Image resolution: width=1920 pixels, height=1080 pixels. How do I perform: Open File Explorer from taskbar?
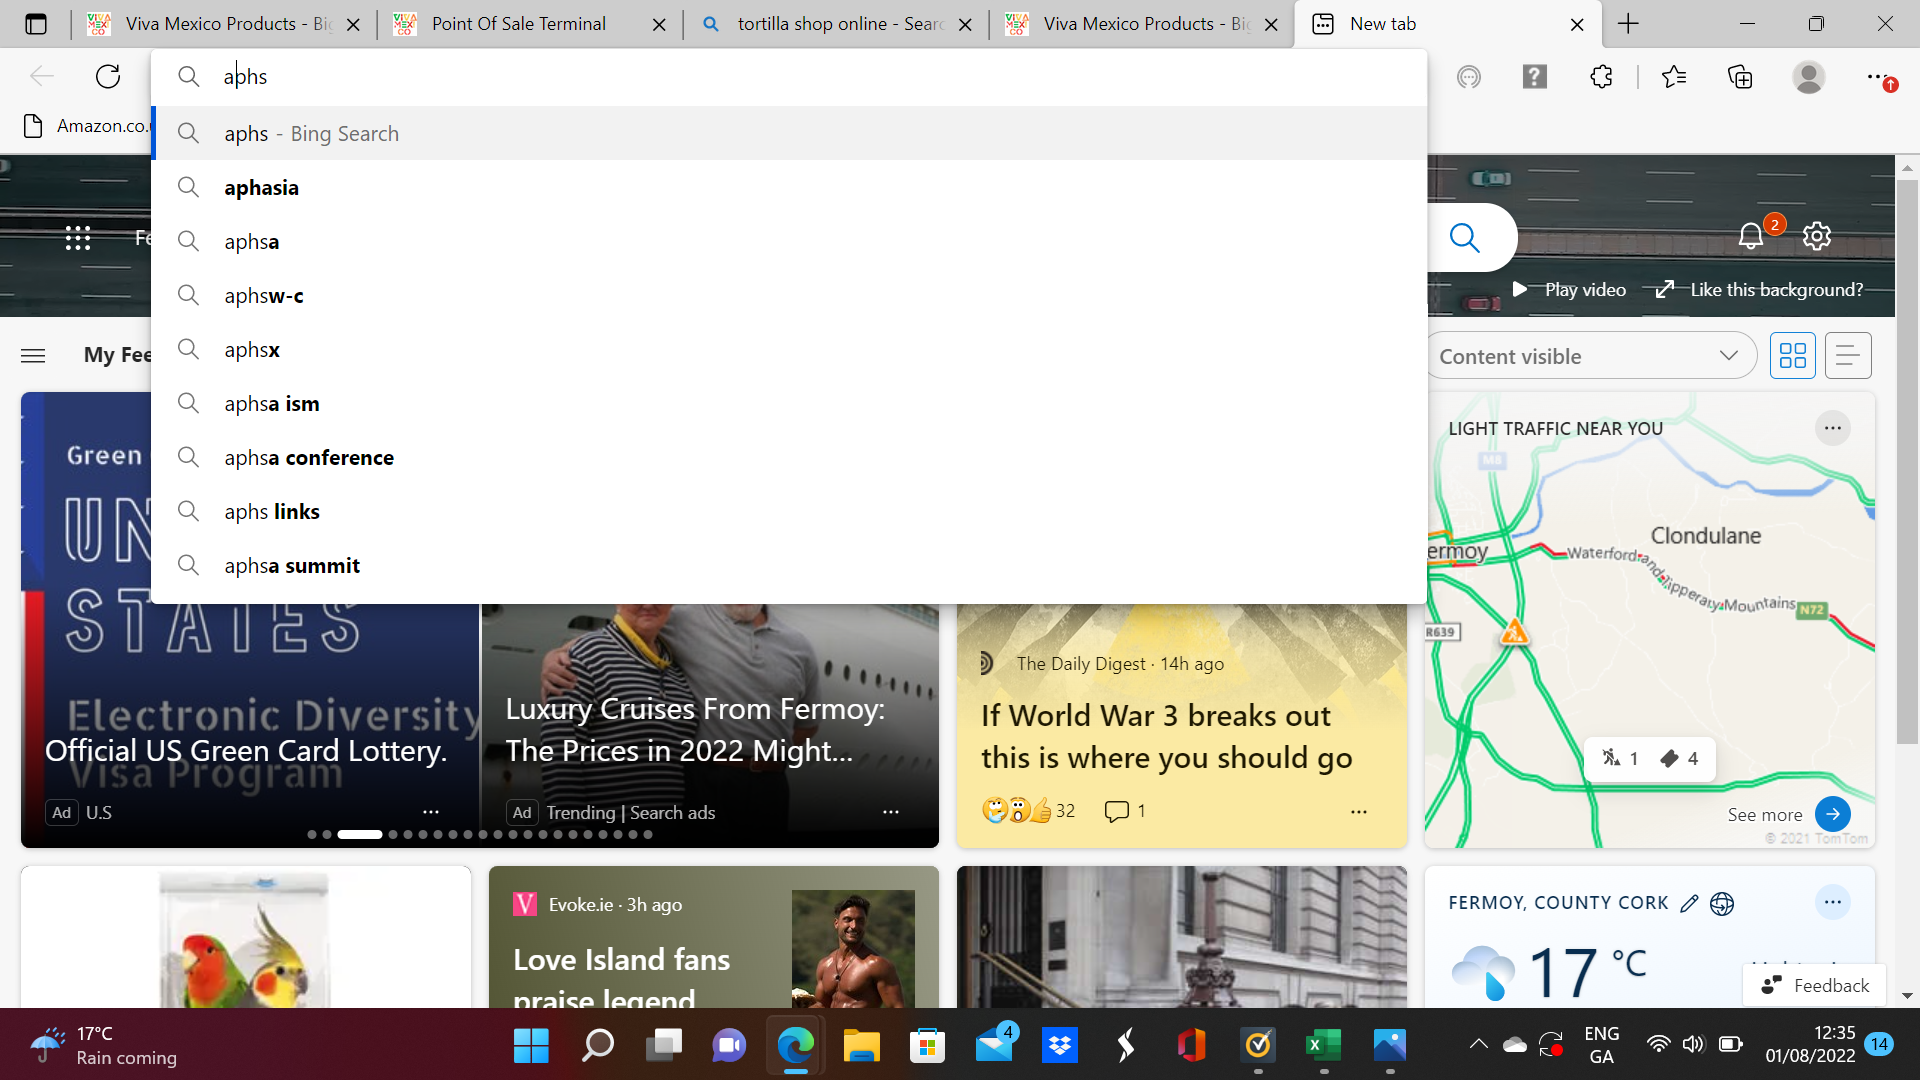point(861,1046)
